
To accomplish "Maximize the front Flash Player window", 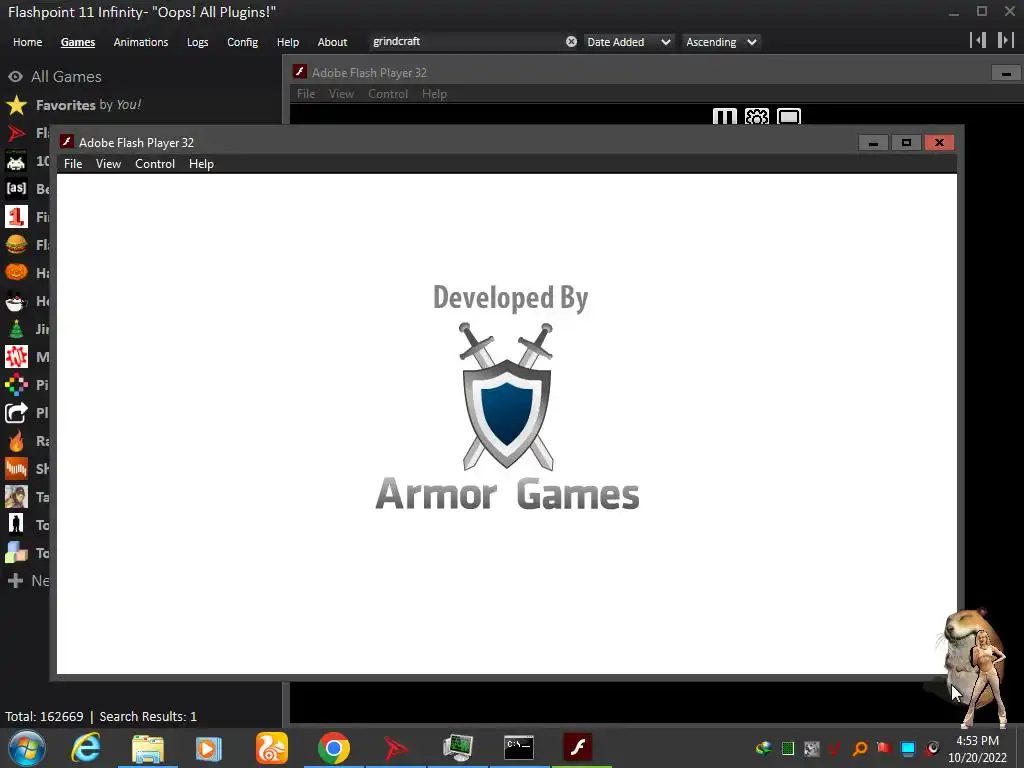I will (x=906, y=142).
